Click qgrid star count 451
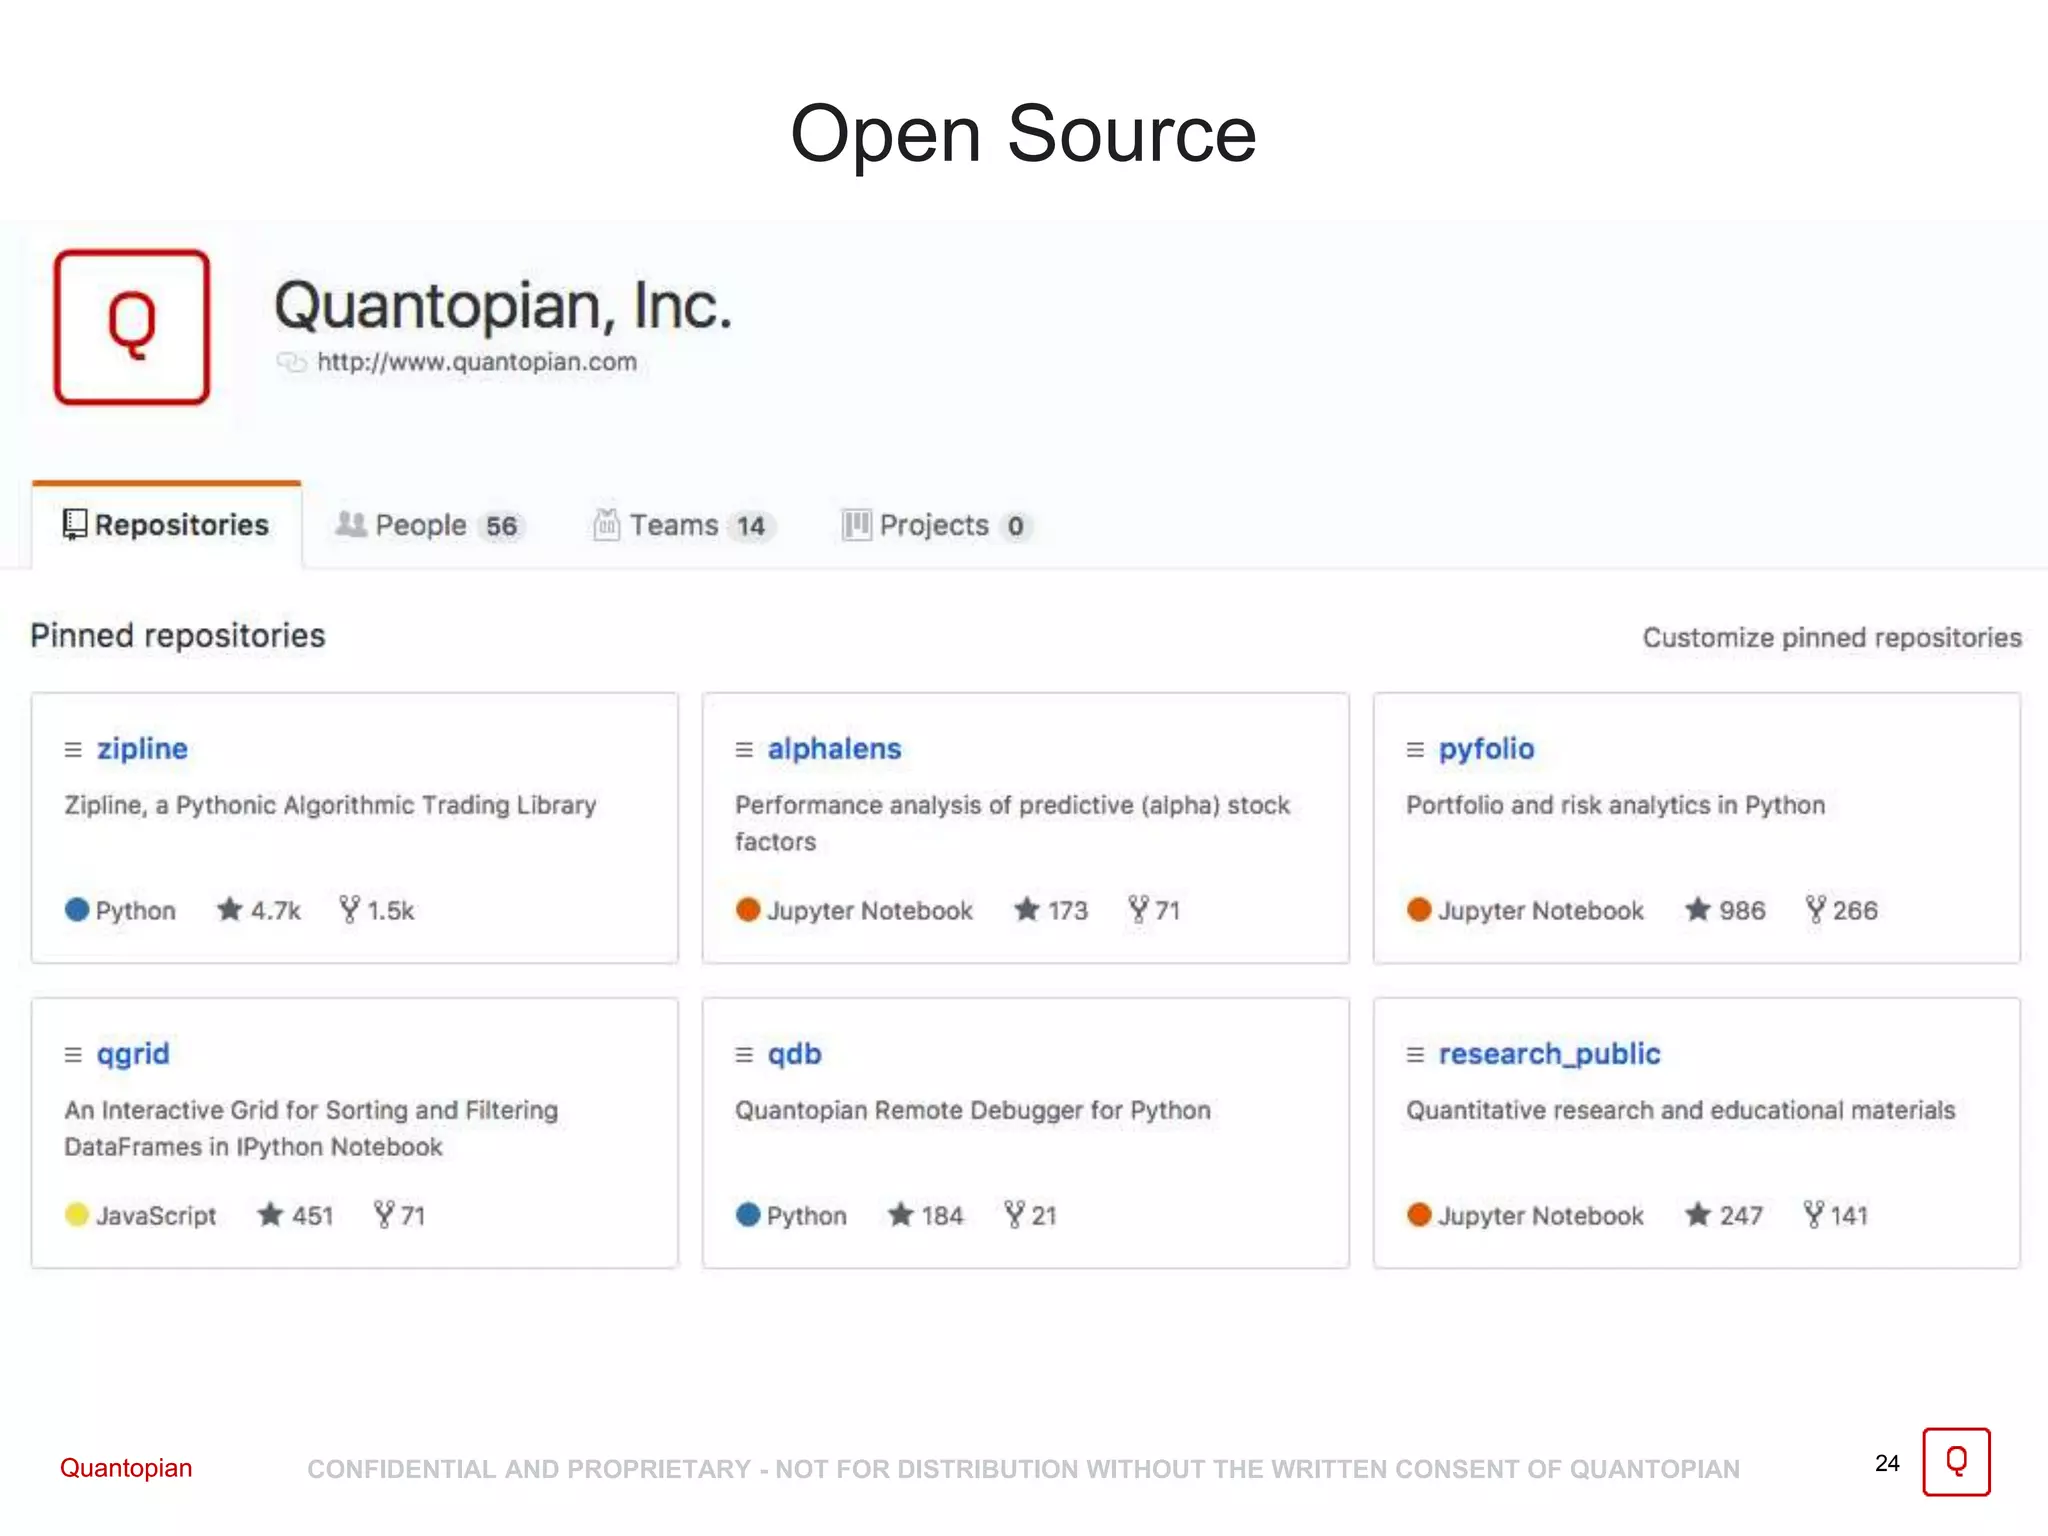The width and height of the screenshot is (2048, 1536). click(x=312, y=1215)
